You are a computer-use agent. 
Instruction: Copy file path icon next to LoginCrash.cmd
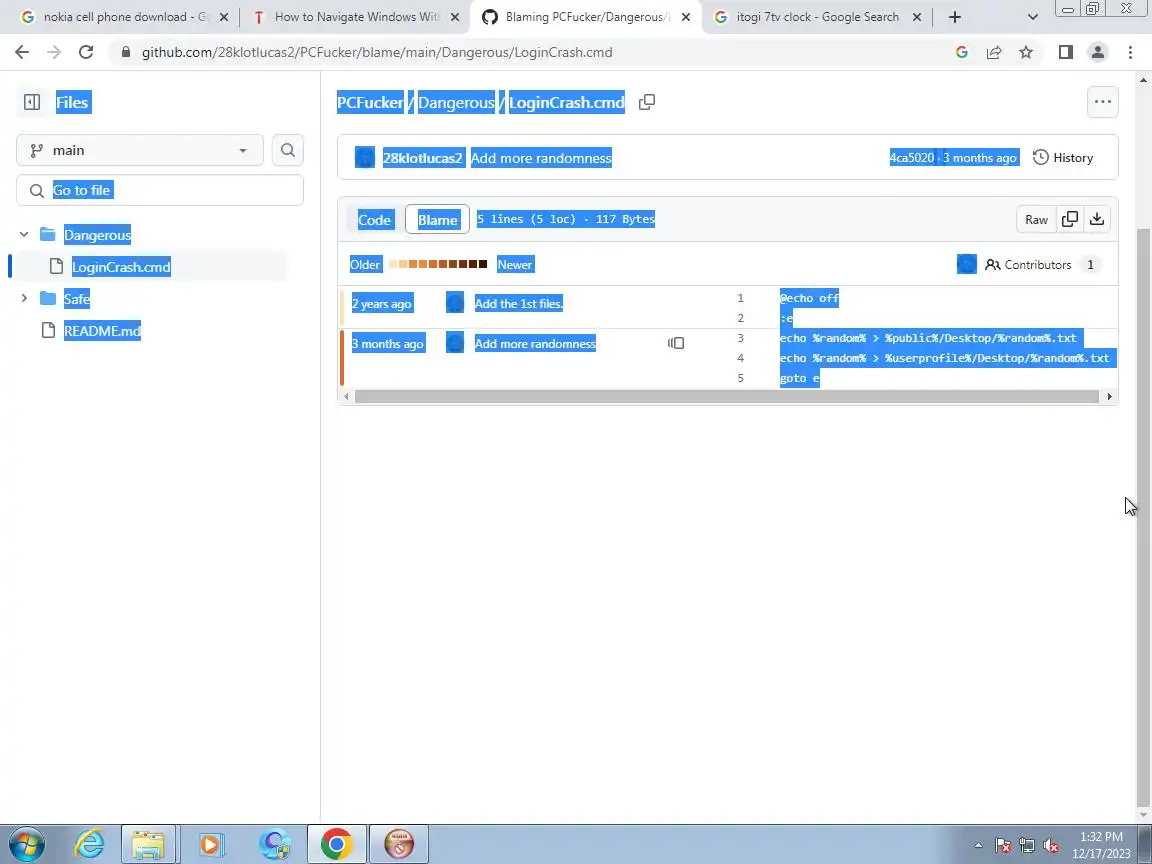(x=647, y=102)
